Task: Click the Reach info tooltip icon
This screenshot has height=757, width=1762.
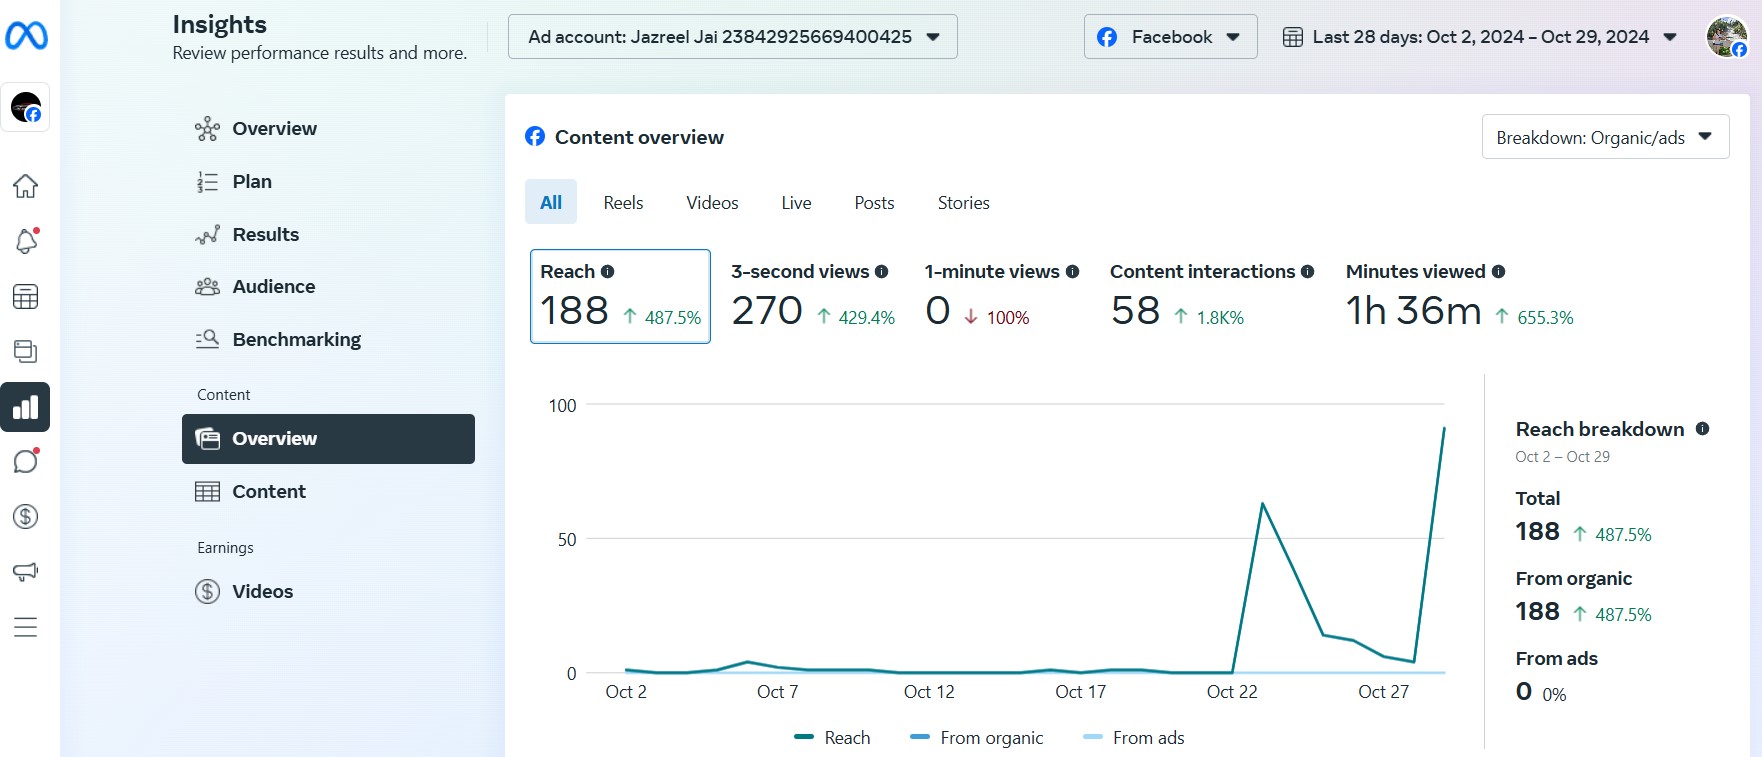Action: point(607,272)
